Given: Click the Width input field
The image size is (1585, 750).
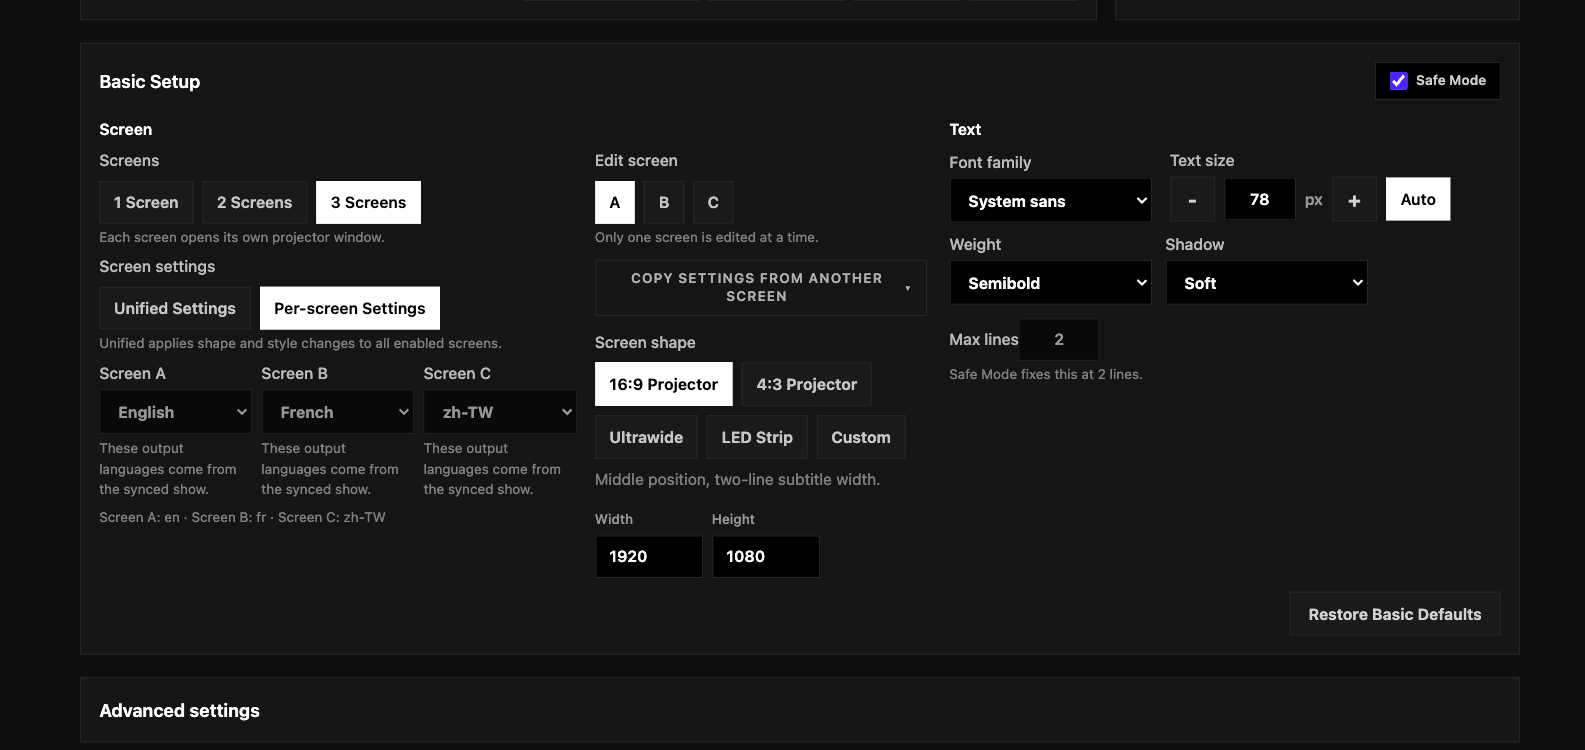Looking at the screenshot, I should (x=649, y=557).
